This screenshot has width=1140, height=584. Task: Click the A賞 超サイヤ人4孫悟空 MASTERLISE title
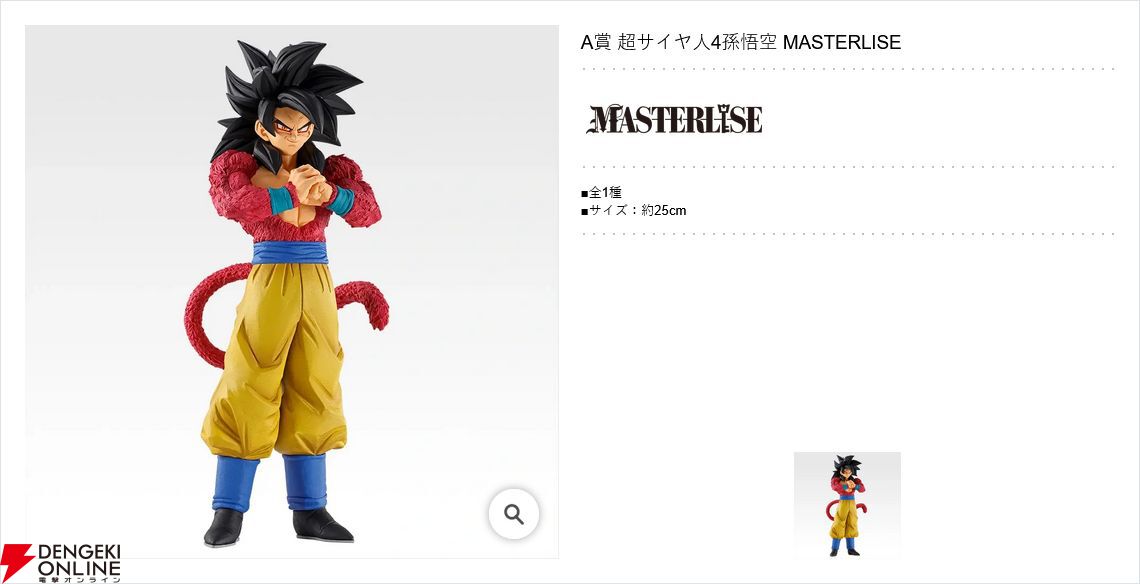click(x=741, y=42)
